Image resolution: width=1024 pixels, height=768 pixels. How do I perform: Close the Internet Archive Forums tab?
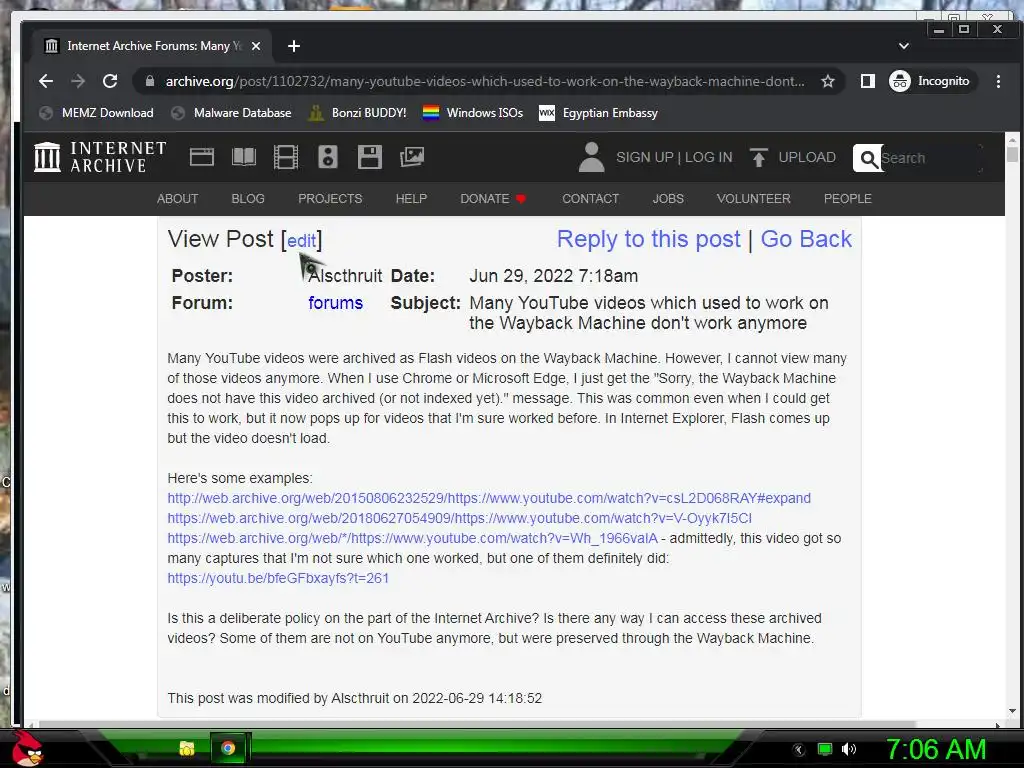256,46
